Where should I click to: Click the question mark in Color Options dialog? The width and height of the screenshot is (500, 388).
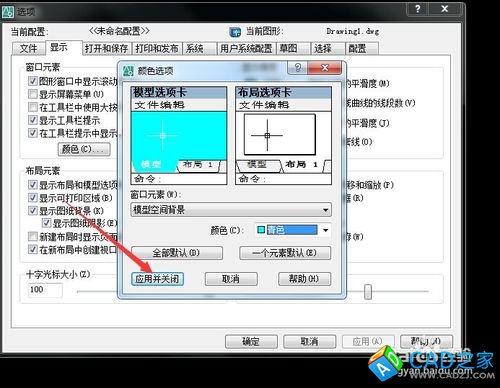point(298,68)
